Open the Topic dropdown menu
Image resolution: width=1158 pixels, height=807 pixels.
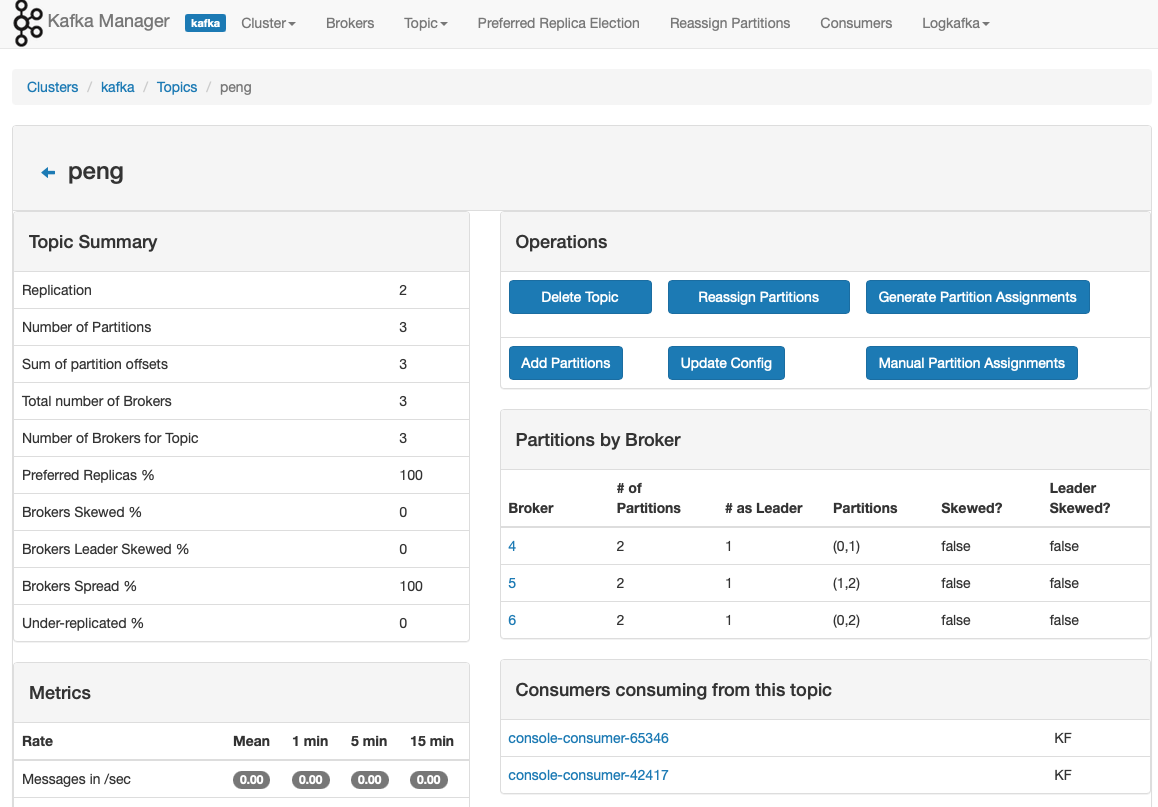(x=425, y=23)
